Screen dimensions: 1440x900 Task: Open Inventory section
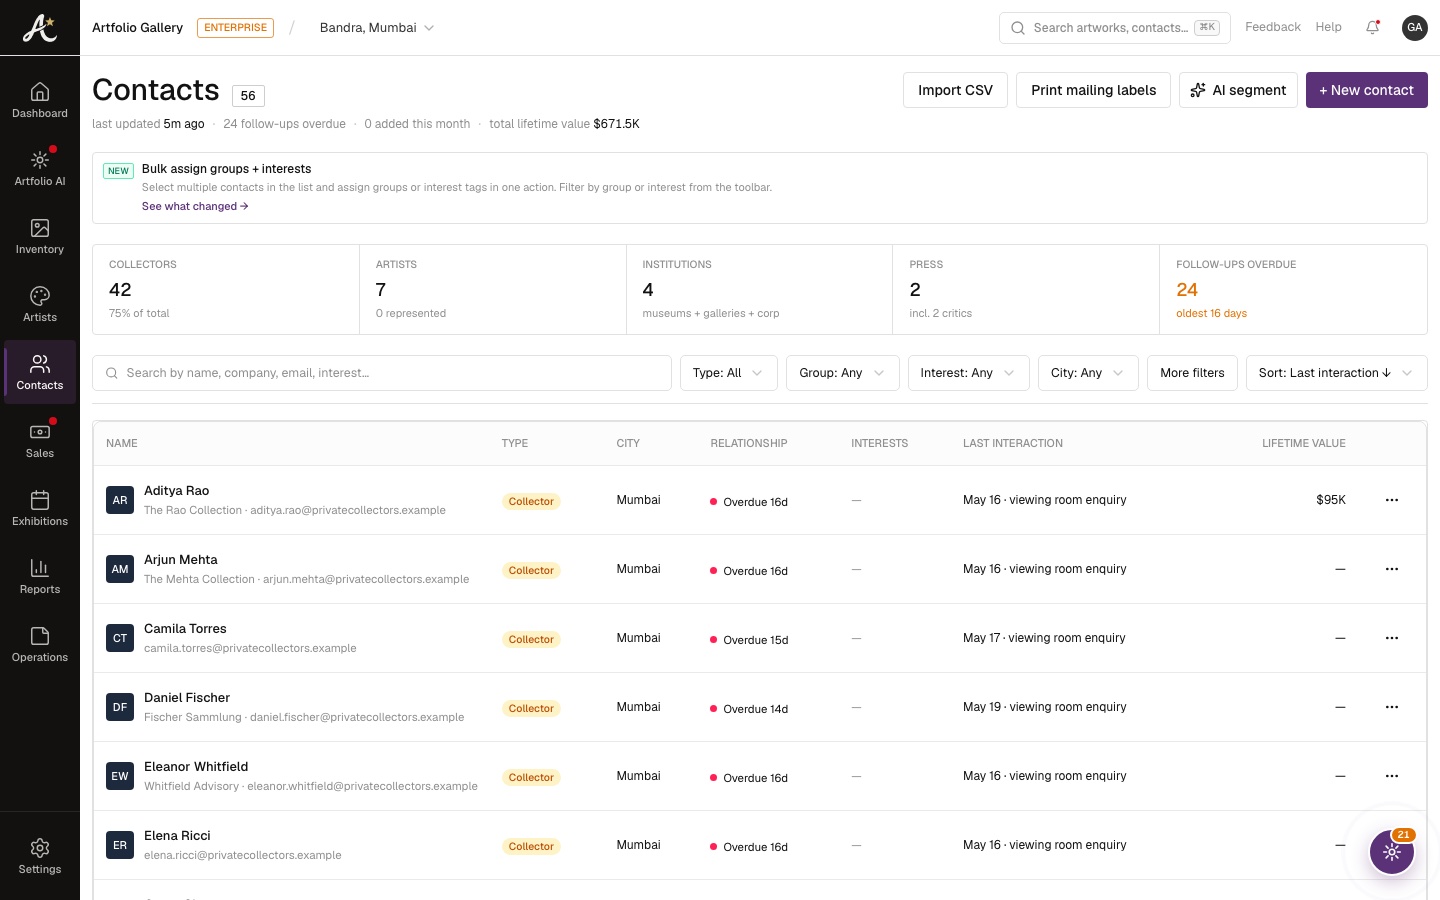(40, 236)
